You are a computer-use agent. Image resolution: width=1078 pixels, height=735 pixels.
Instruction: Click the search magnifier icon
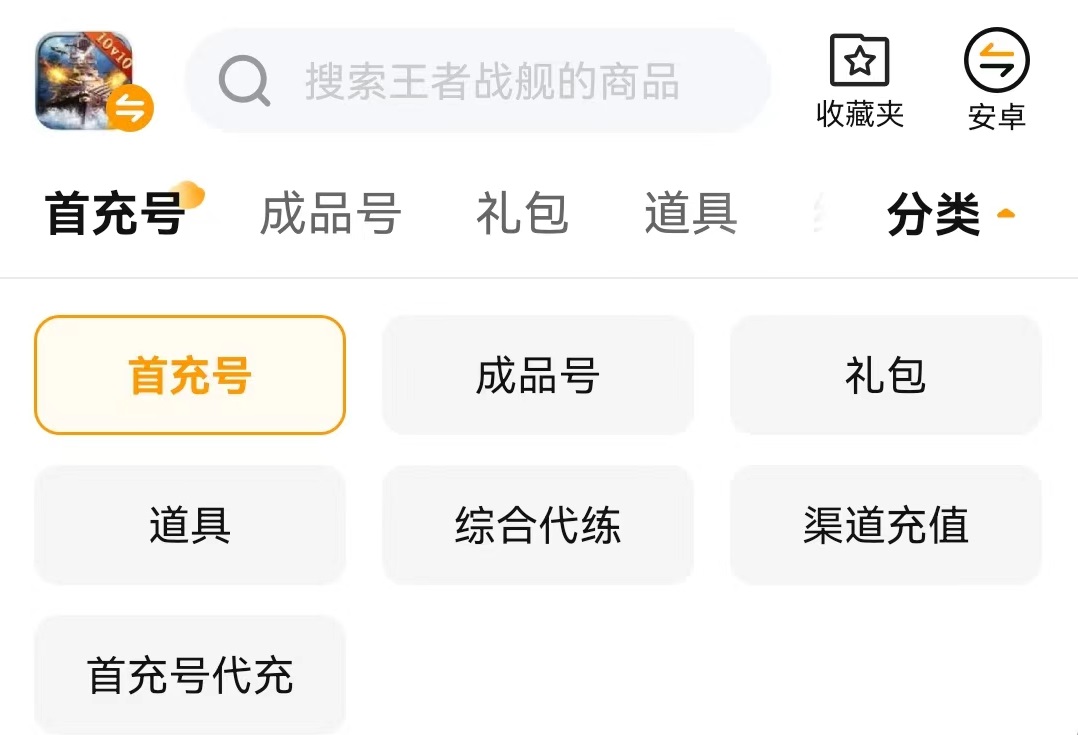coord(244,80)
